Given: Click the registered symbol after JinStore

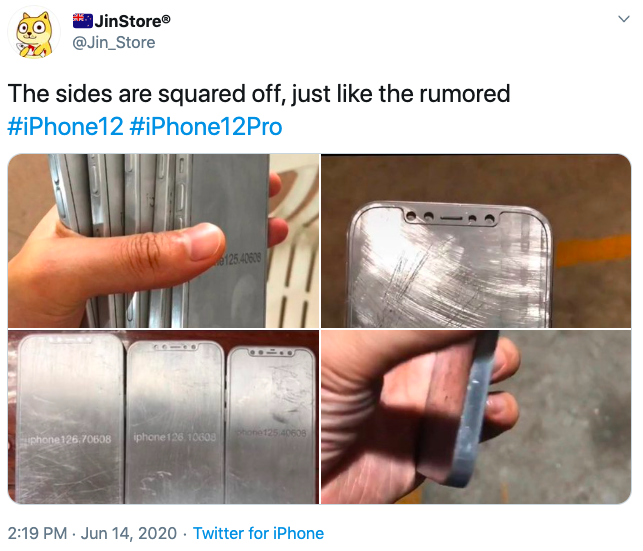Looking at the screenshot, I should [x=166, y=19].
